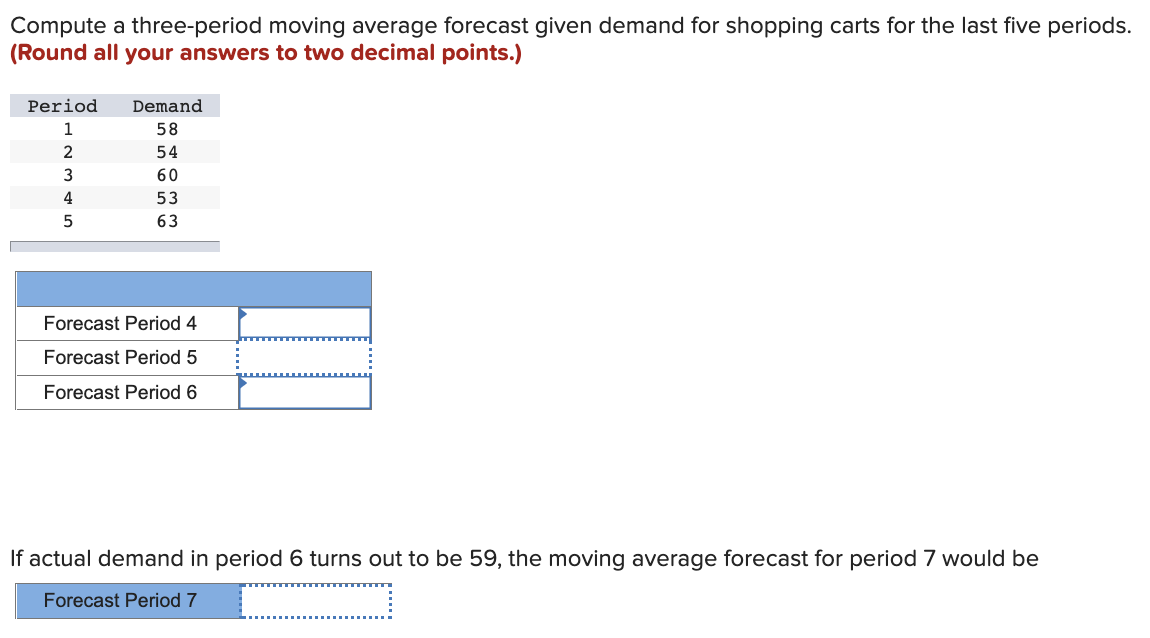Click the Demand column header
The width and height of the screenshot is (1150, 638).
pos(166,106)
